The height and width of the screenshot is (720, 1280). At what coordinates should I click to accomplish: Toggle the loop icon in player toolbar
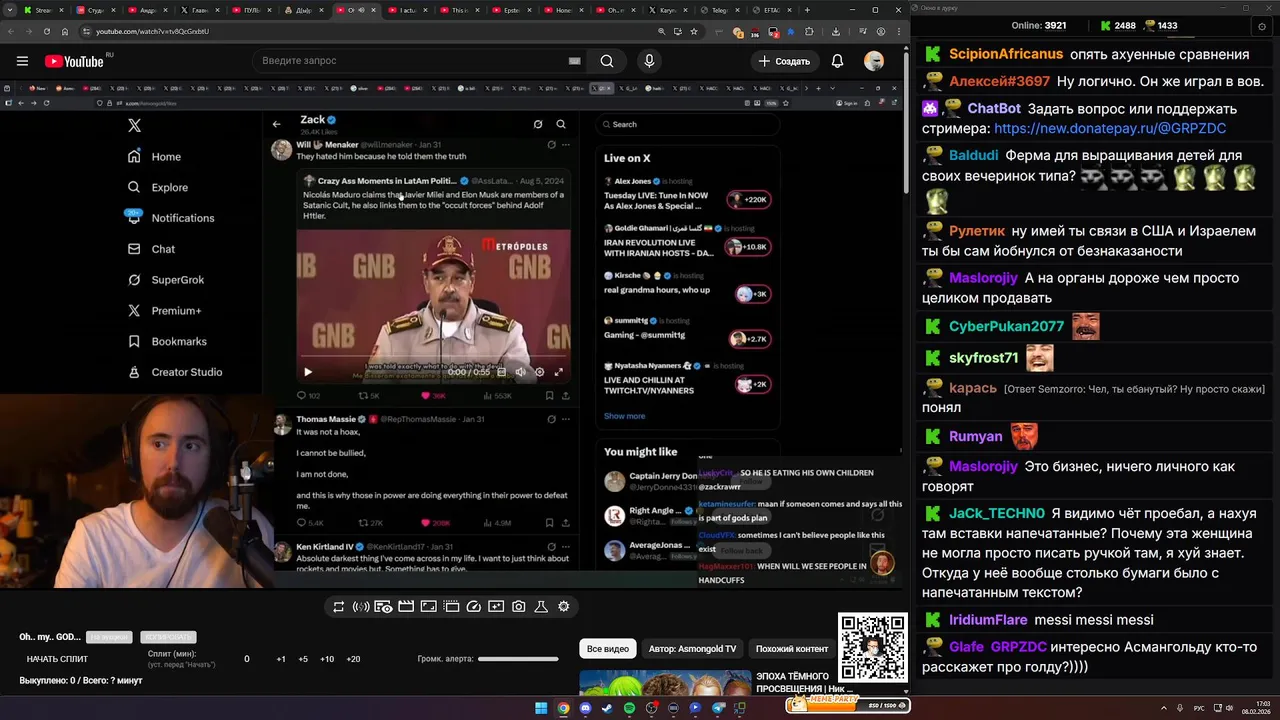coord(339,607)
